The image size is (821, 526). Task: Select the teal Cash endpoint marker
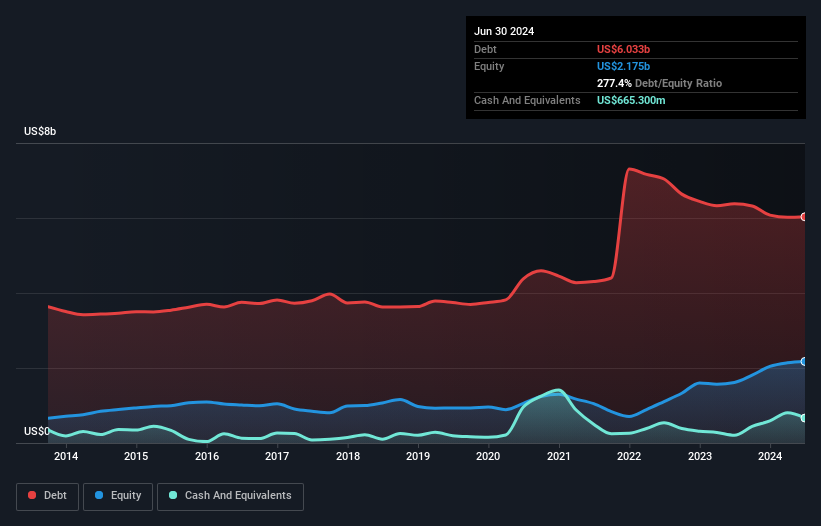point(804,418)
